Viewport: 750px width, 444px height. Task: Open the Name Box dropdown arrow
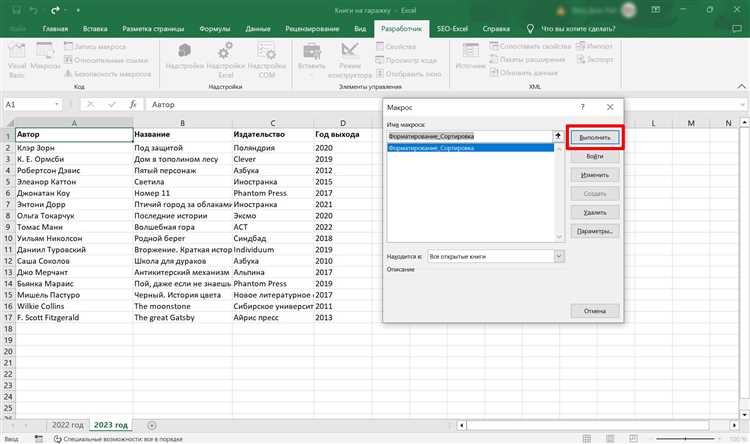pos(57,104)
